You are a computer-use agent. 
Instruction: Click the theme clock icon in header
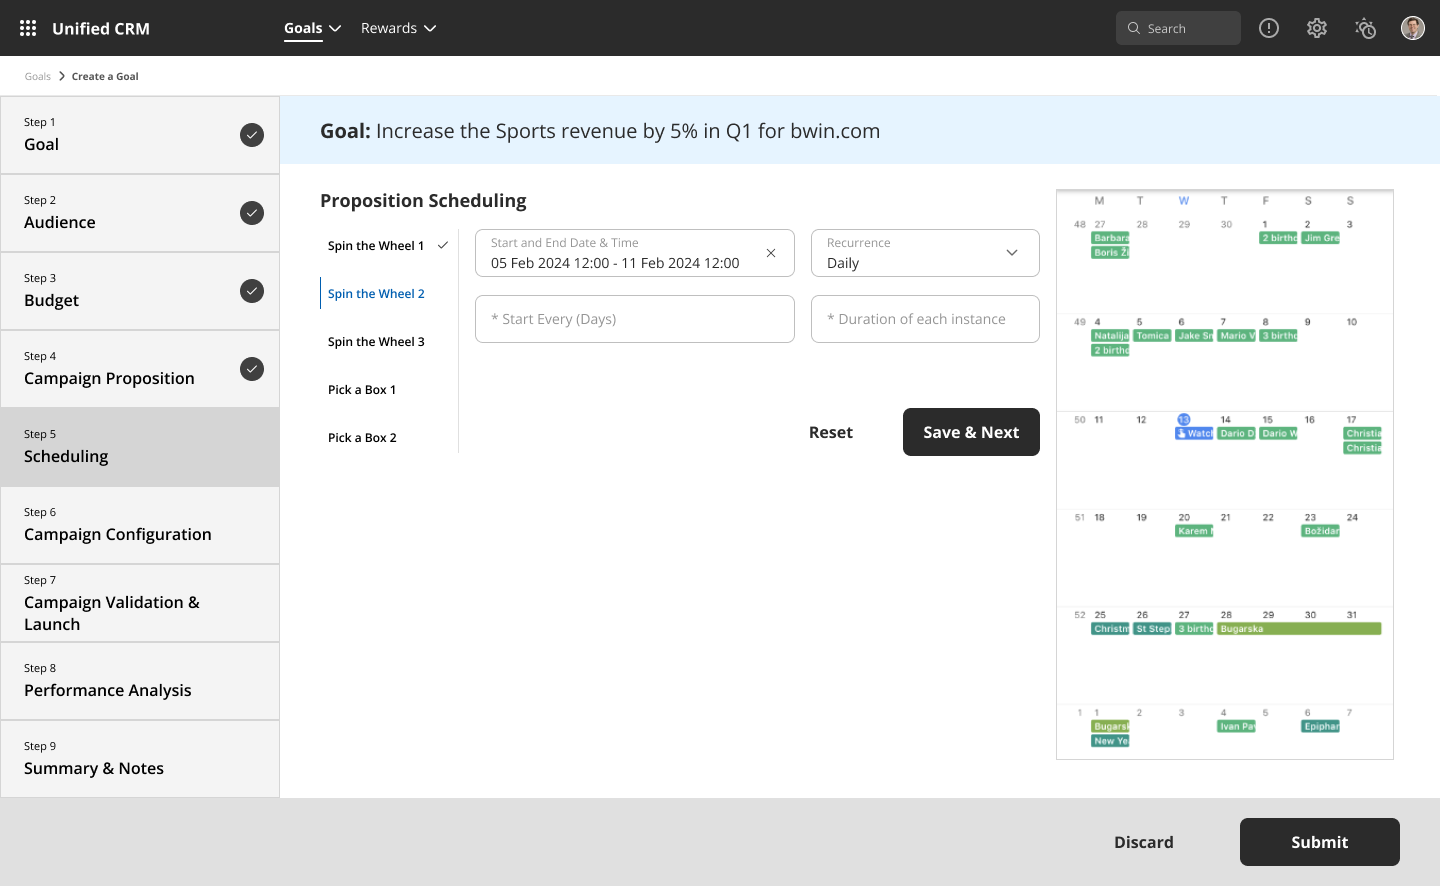tap(1365, 28)
